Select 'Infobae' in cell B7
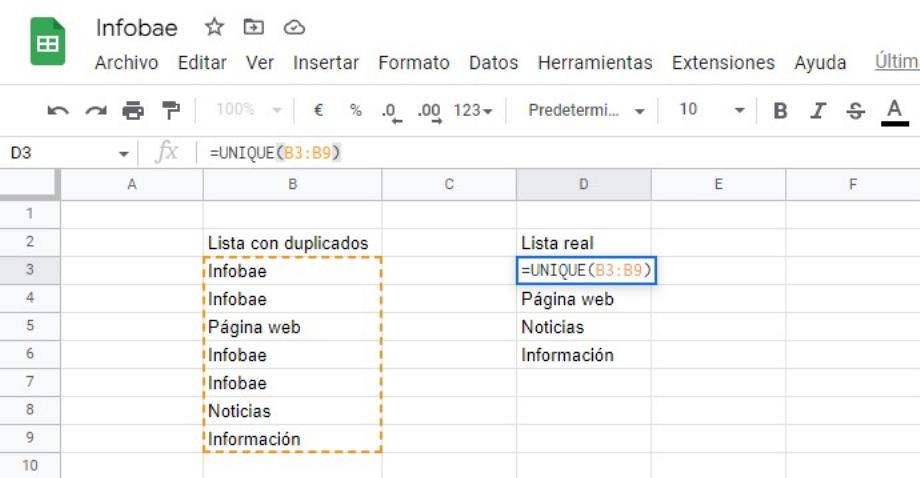Image resolution: width=920 pixels, height=478 pixels. 292,383
